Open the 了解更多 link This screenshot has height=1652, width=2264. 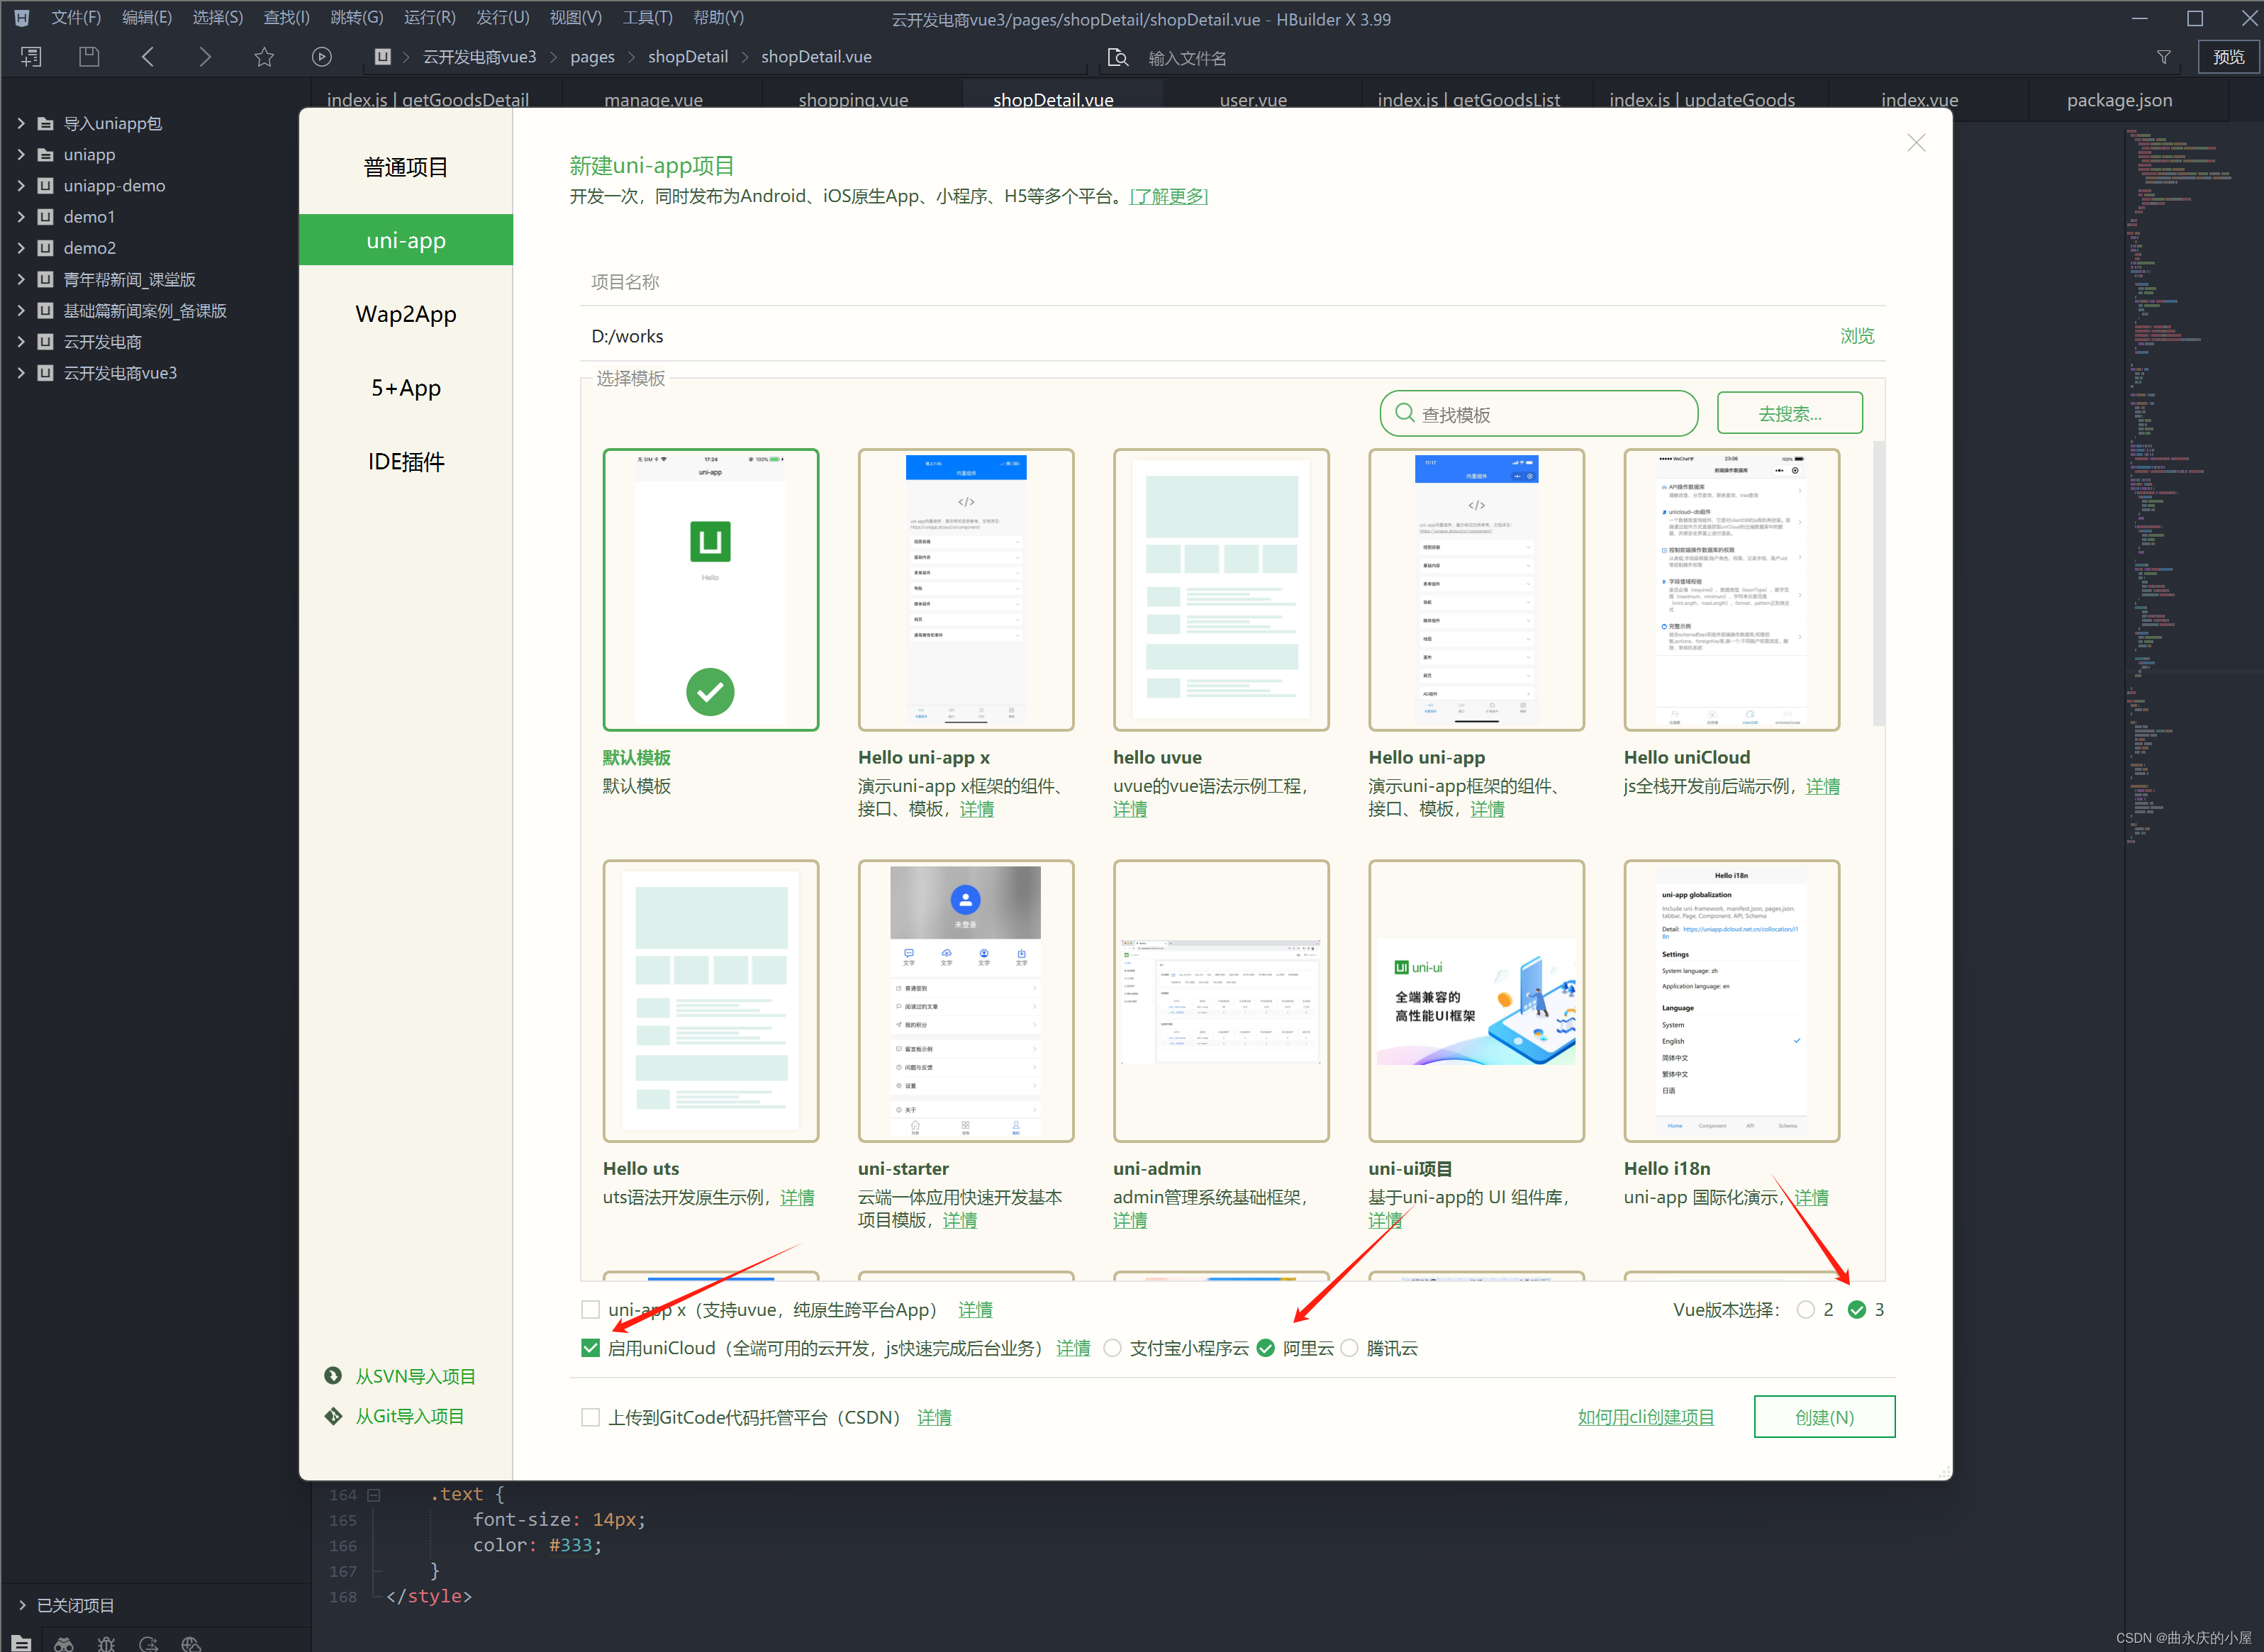(x=1168, y=196)
